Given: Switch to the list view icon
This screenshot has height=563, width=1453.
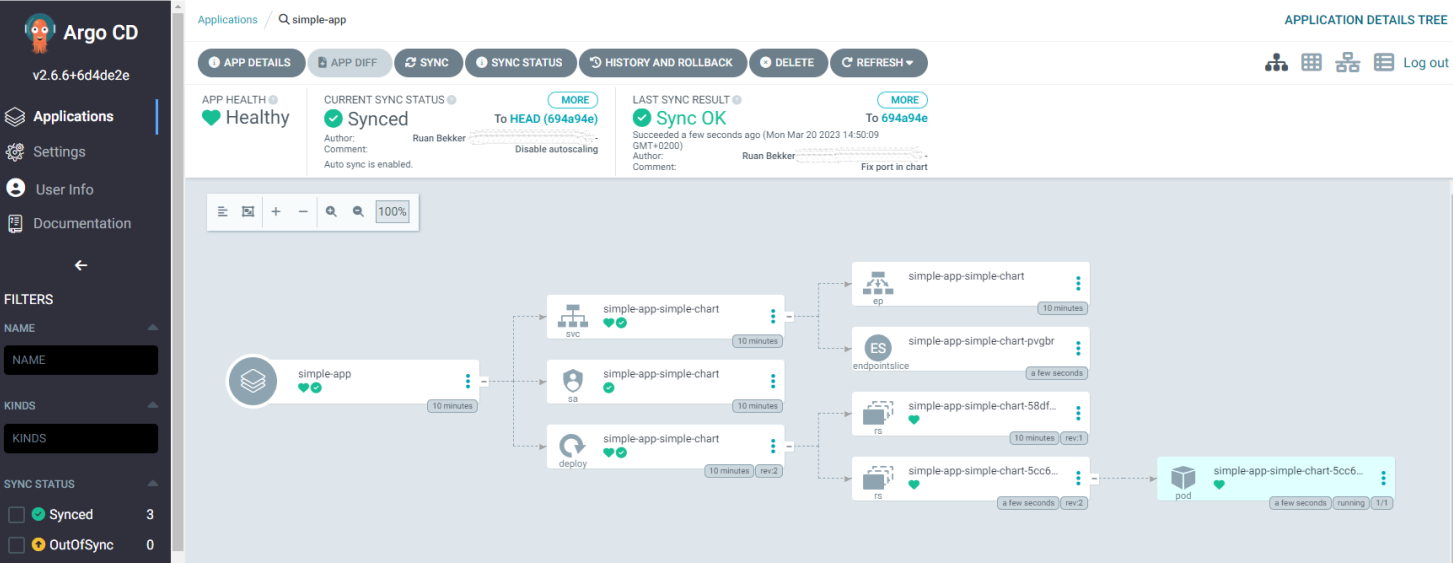Looking at the screenshot, I should click(x=1384, y=62).
